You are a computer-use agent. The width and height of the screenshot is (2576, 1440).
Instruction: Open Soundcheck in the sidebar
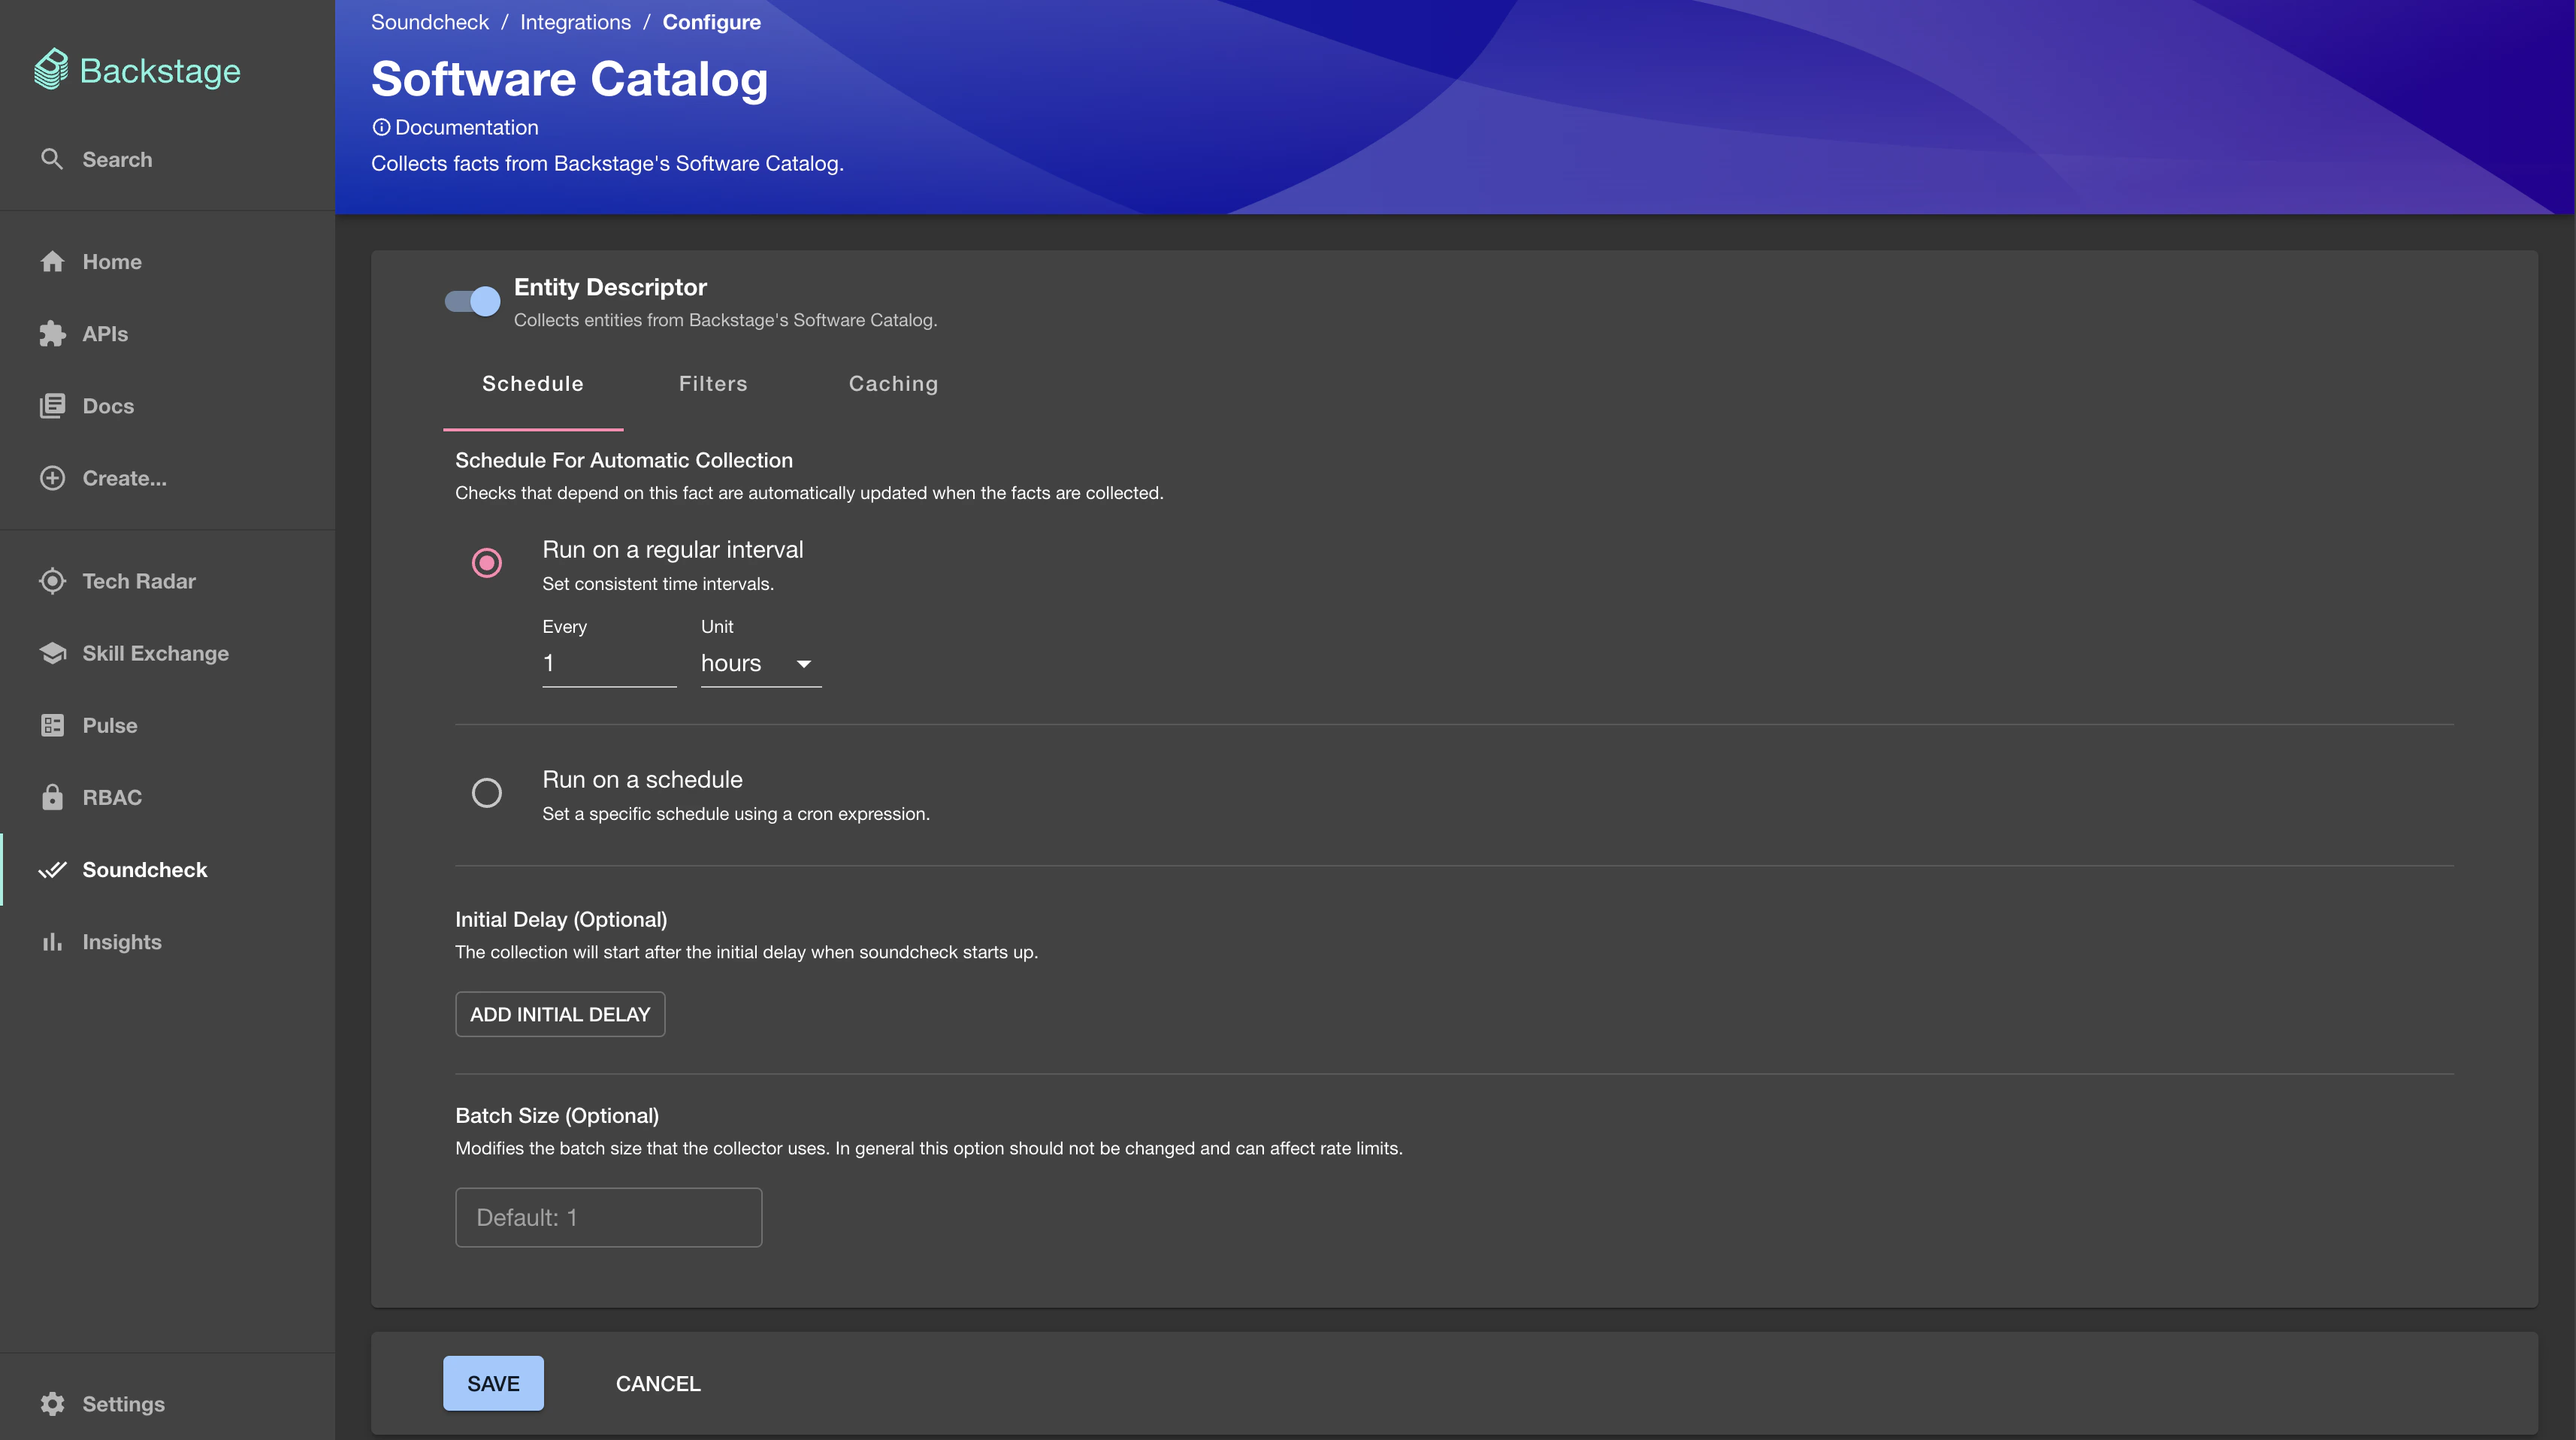tap(167, 870)
